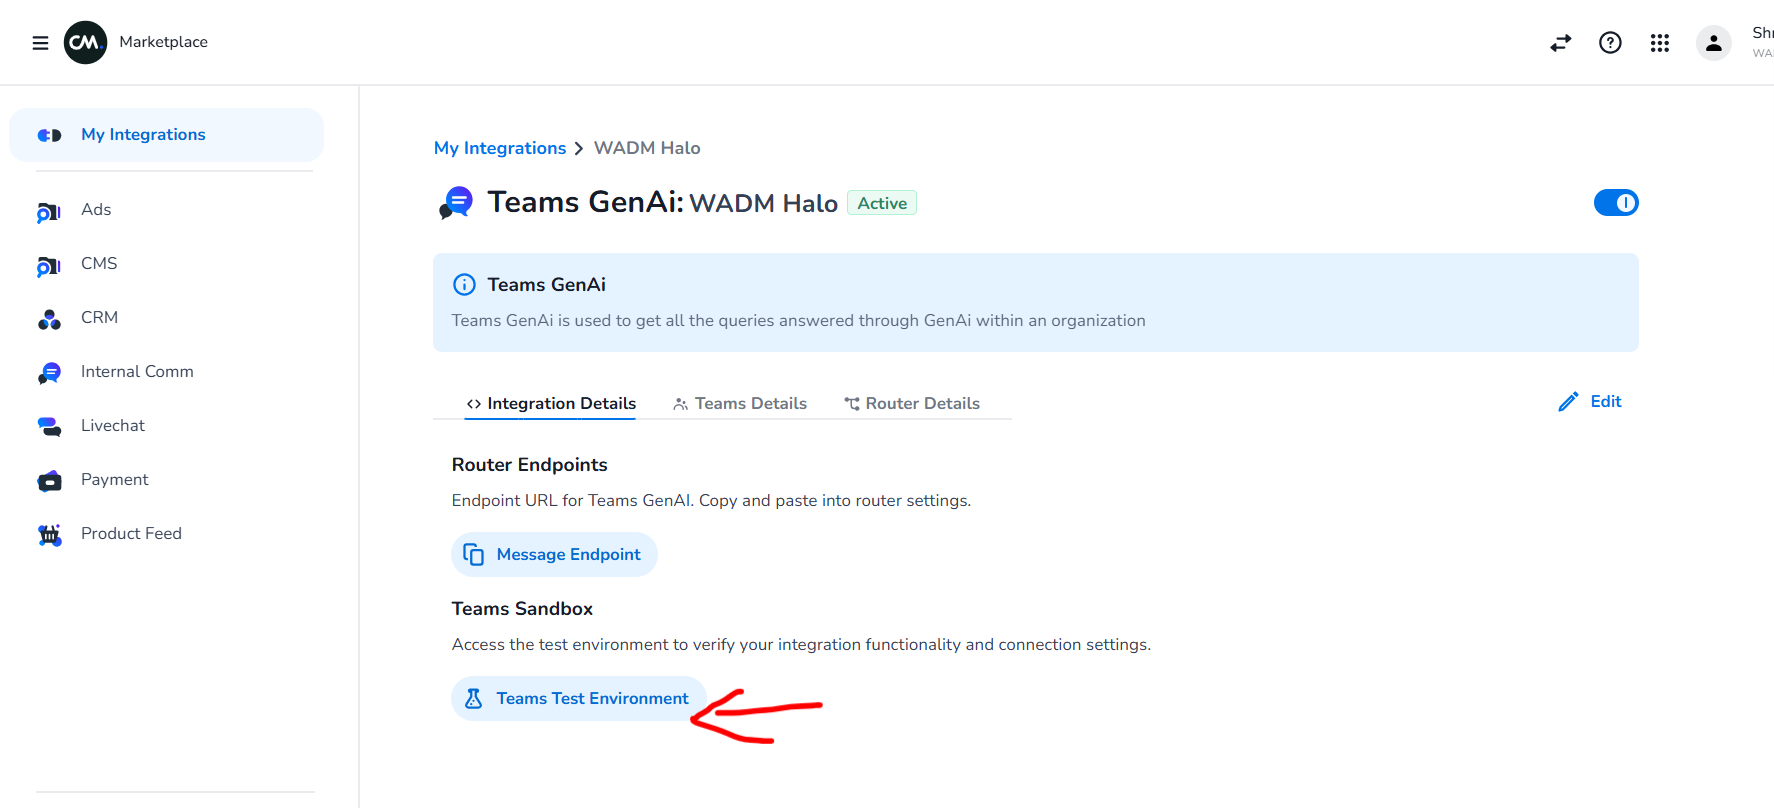This screenshot has width=1774, height=808.
Task: Open the help question mark icon
Action: [x=1610, y=43]
